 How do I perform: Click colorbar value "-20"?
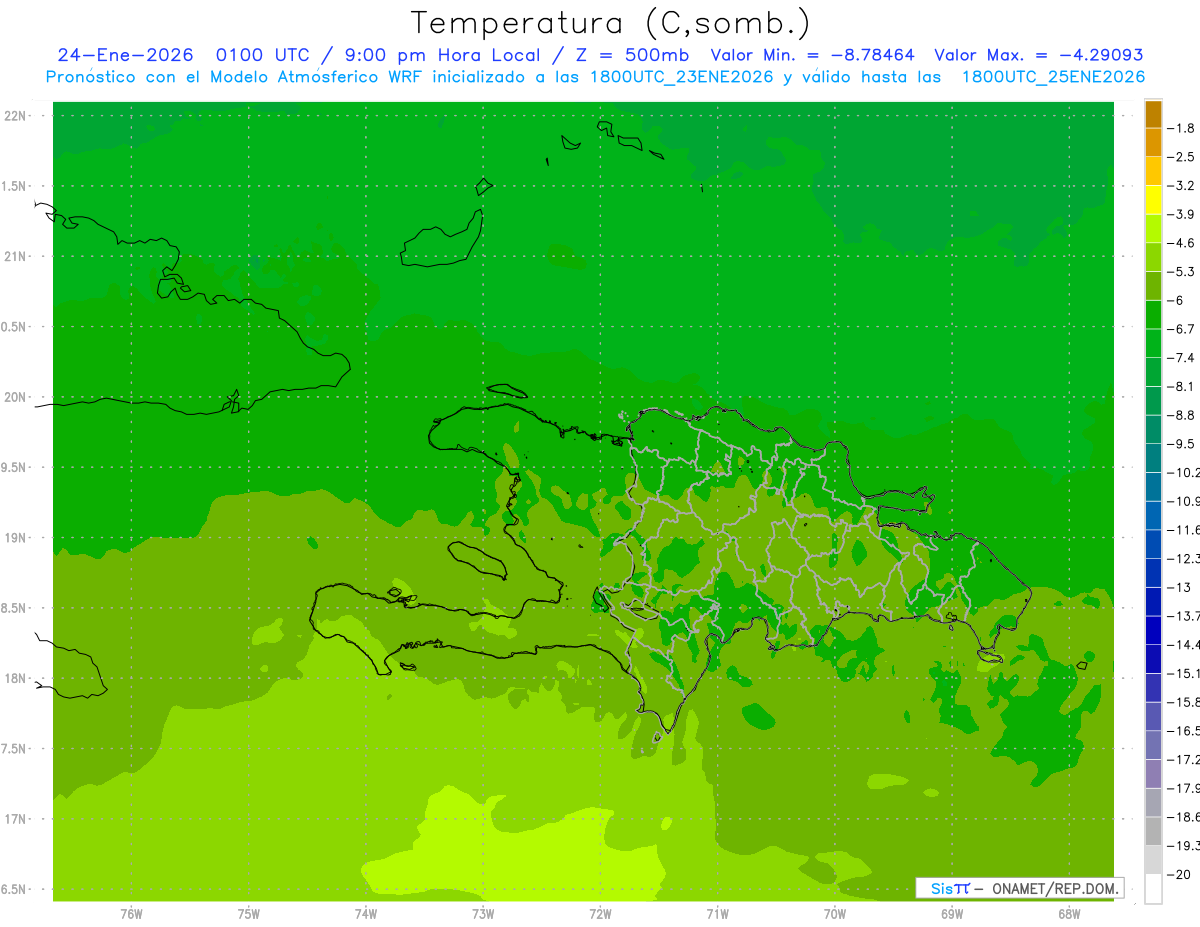(x=1179, y=874)
